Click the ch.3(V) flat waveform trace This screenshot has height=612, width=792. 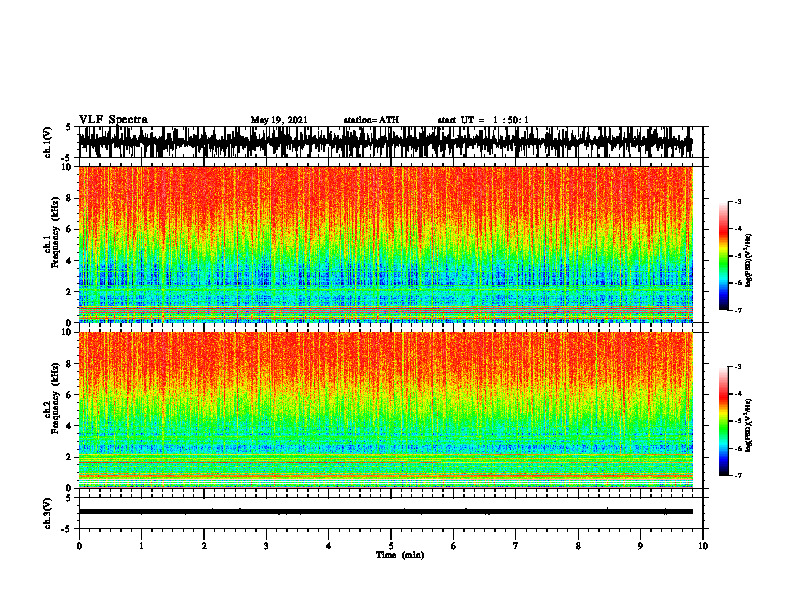coord(386,512)
